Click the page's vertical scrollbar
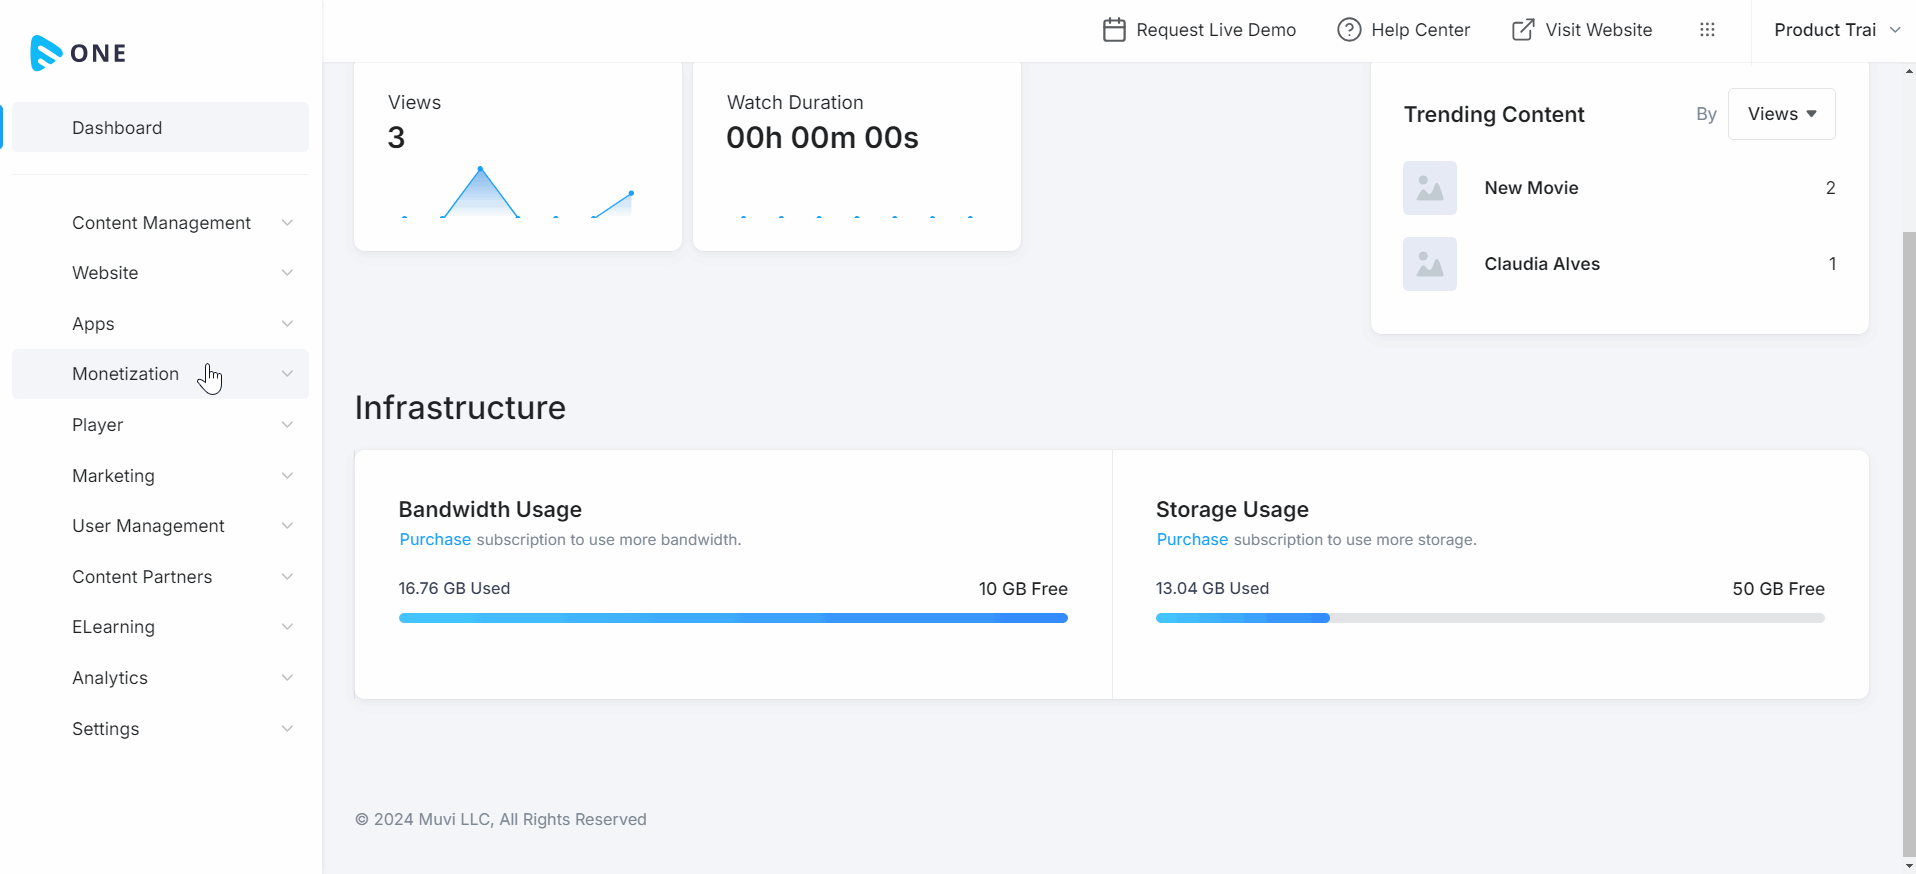Viewport: 1916px width, 874px height. 1908,540
